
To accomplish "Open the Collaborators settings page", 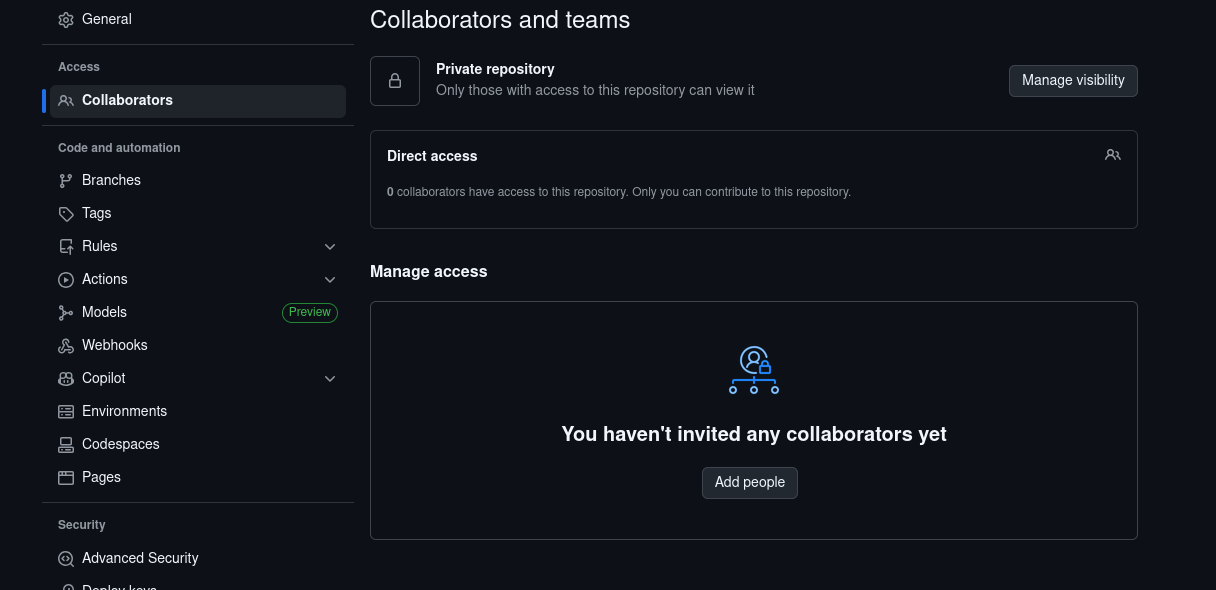I will pos(127,100).
